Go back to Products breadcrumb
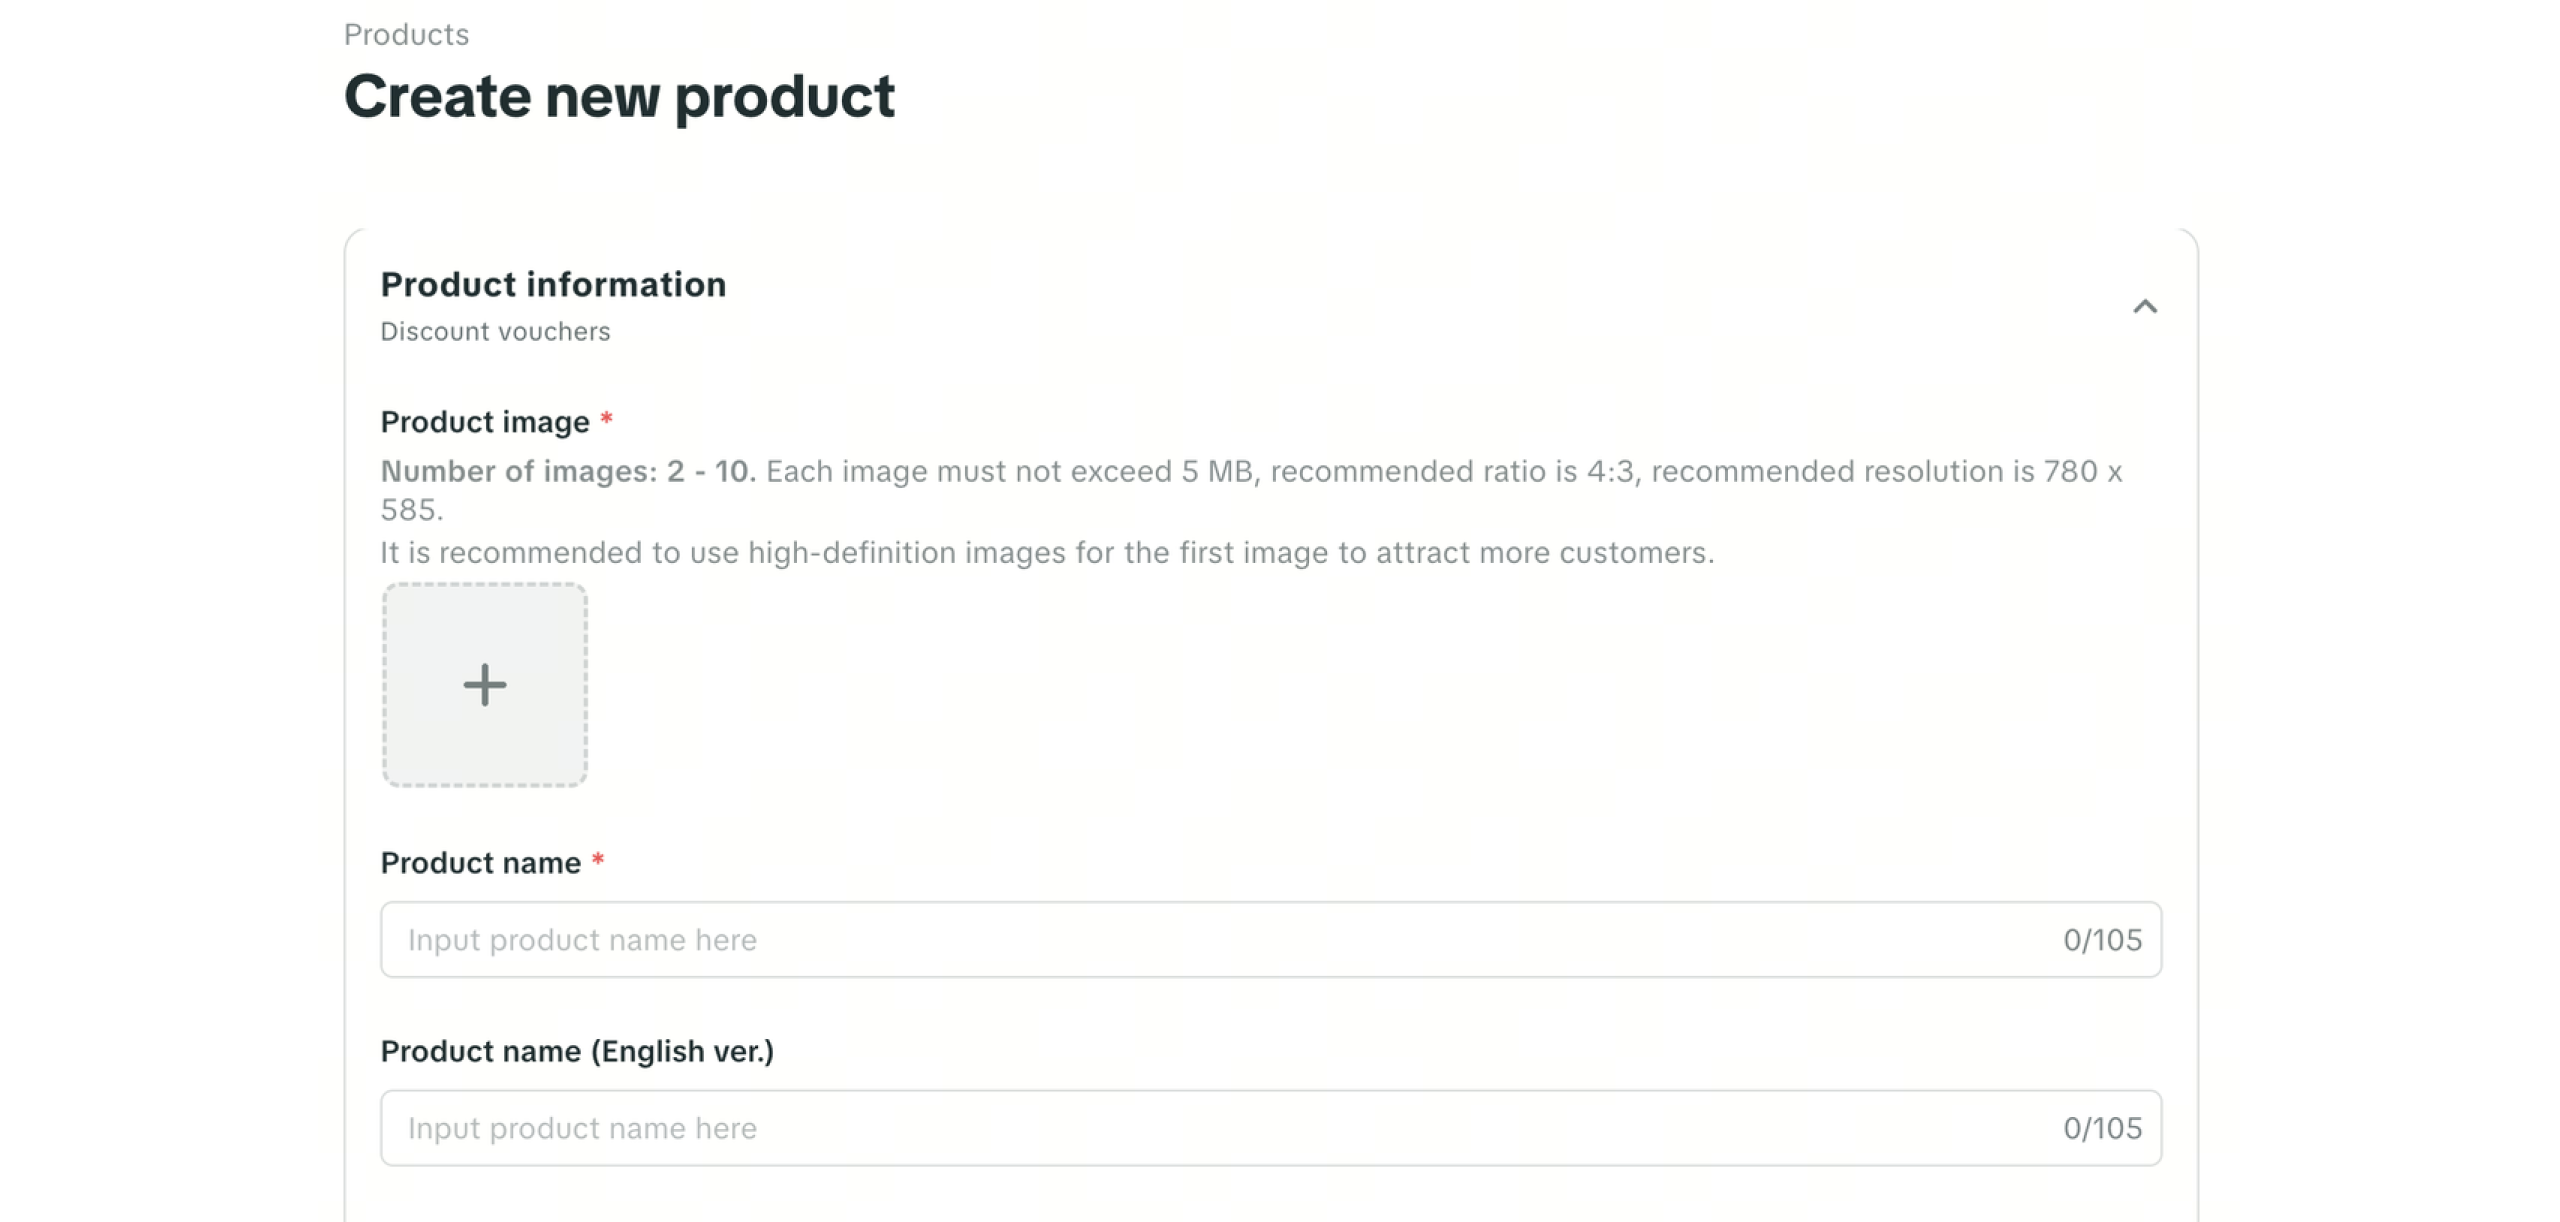 click(x=406, y=35)
